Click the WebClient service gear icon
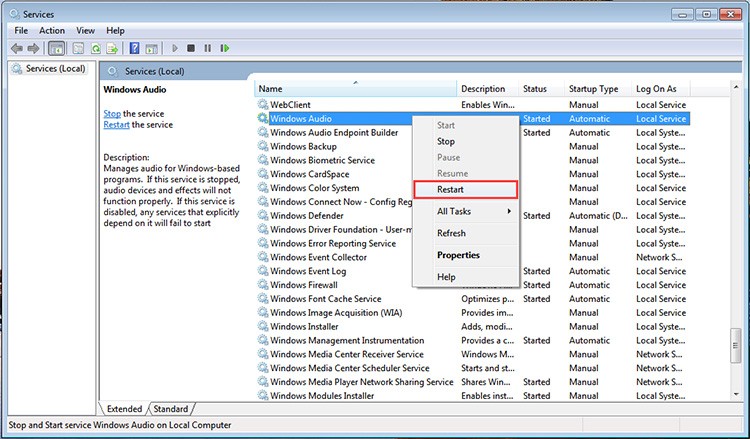 coord(263,104)
